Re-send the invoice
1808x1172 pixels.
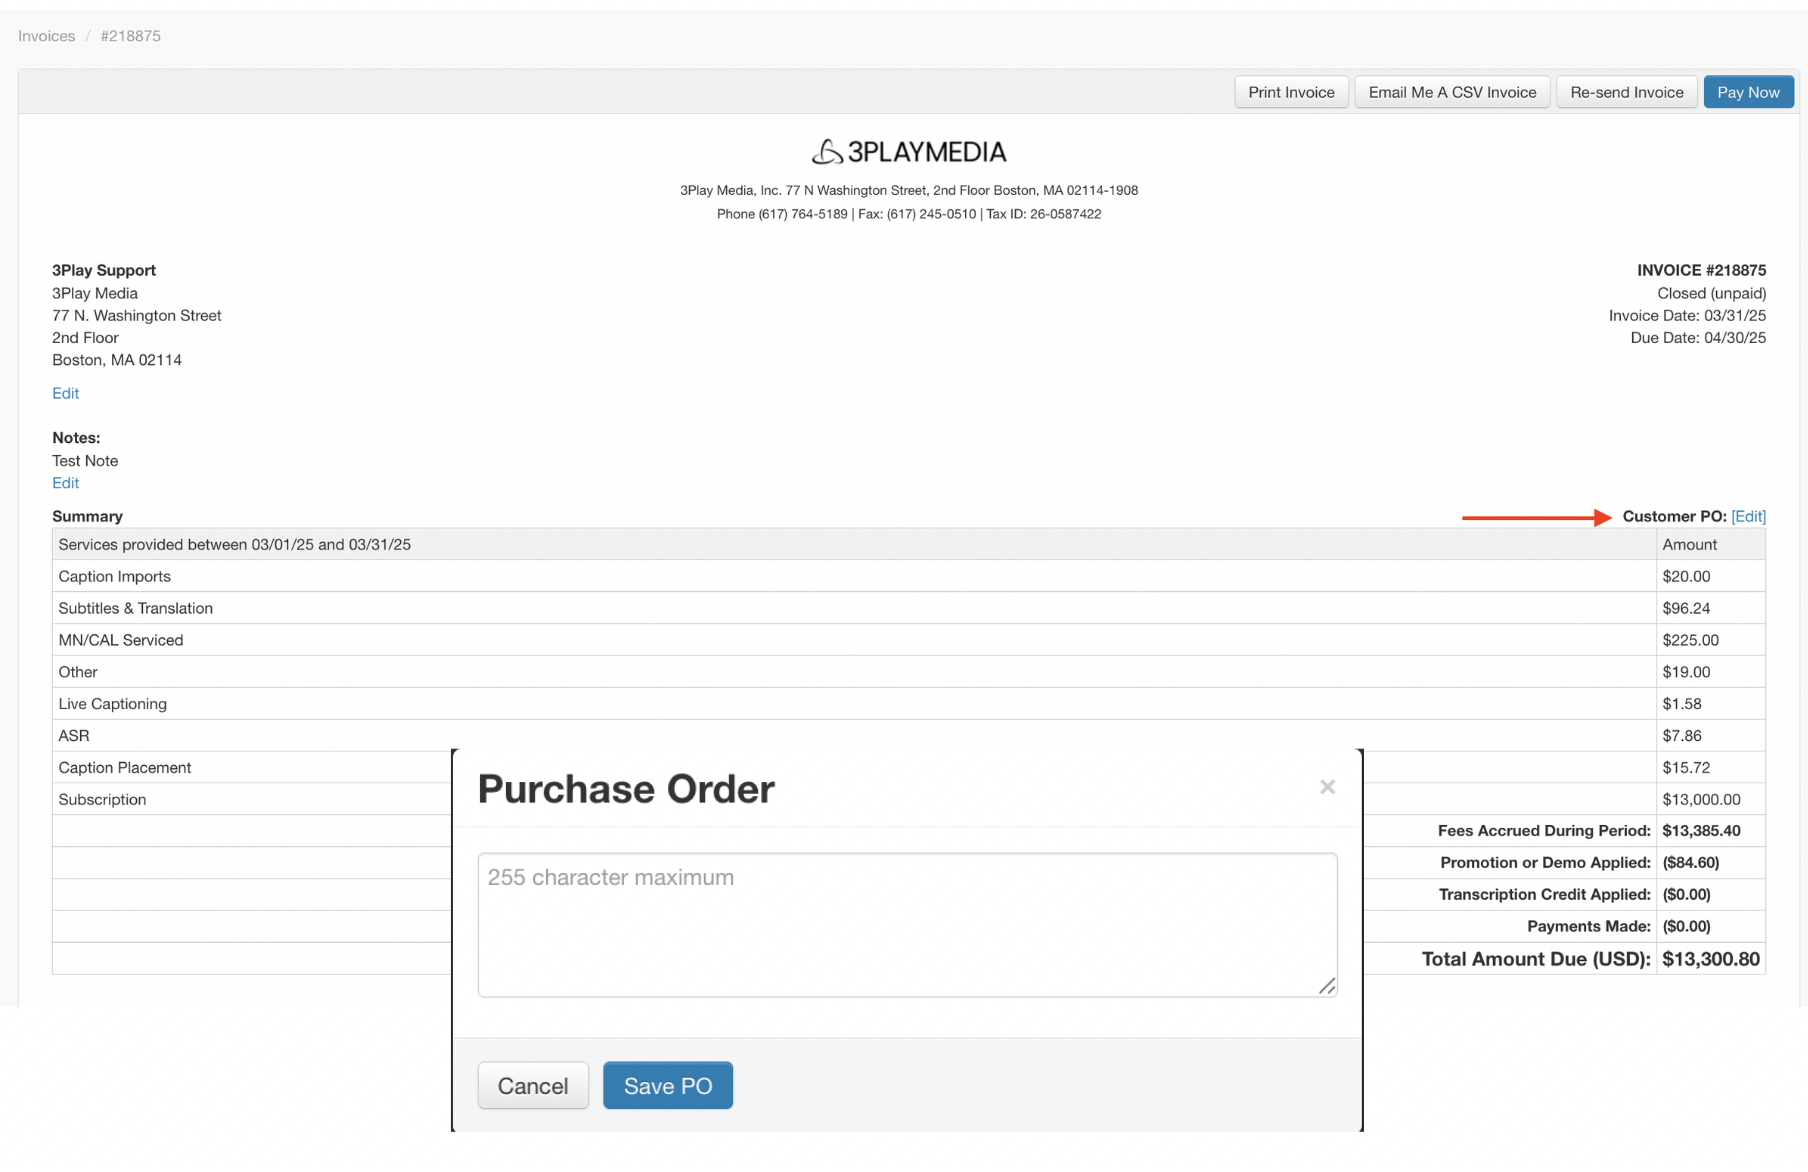pyautogui.click(x=1626, y=92)
